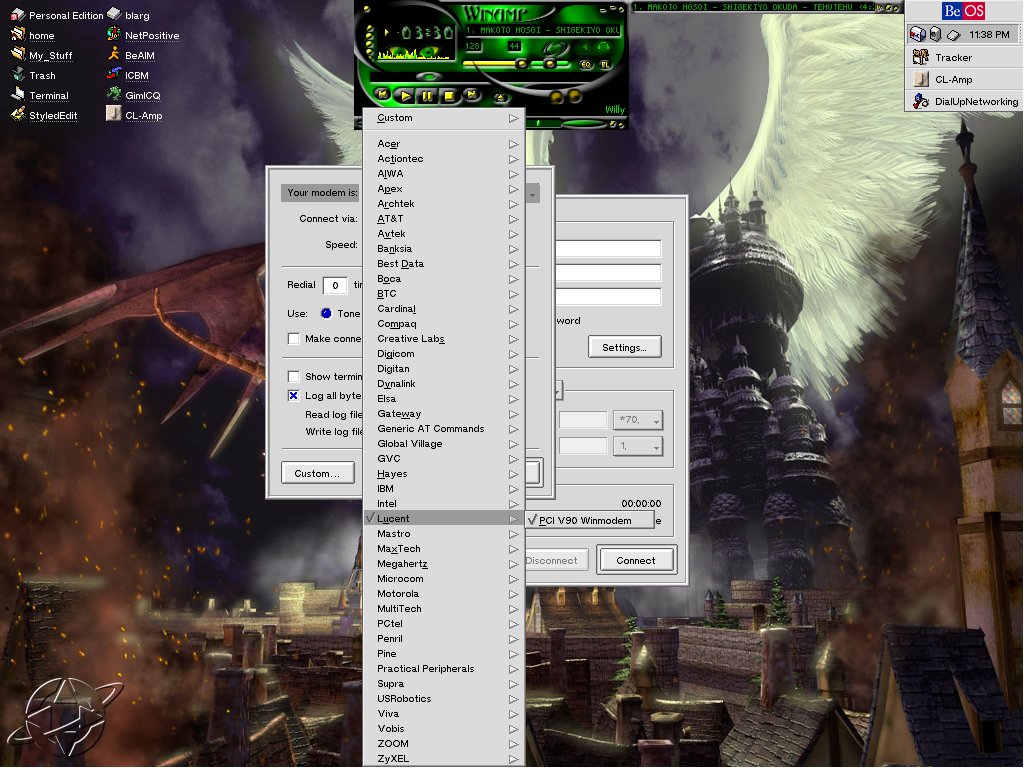The image size is (1024, 768).
Task: Choose ZyXEL in the modem menu
Action: (x=444, y=759)
